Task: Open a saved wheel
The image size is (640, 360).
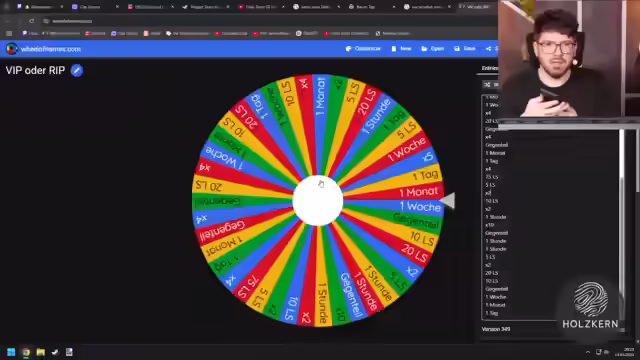Action: point(432,49)
